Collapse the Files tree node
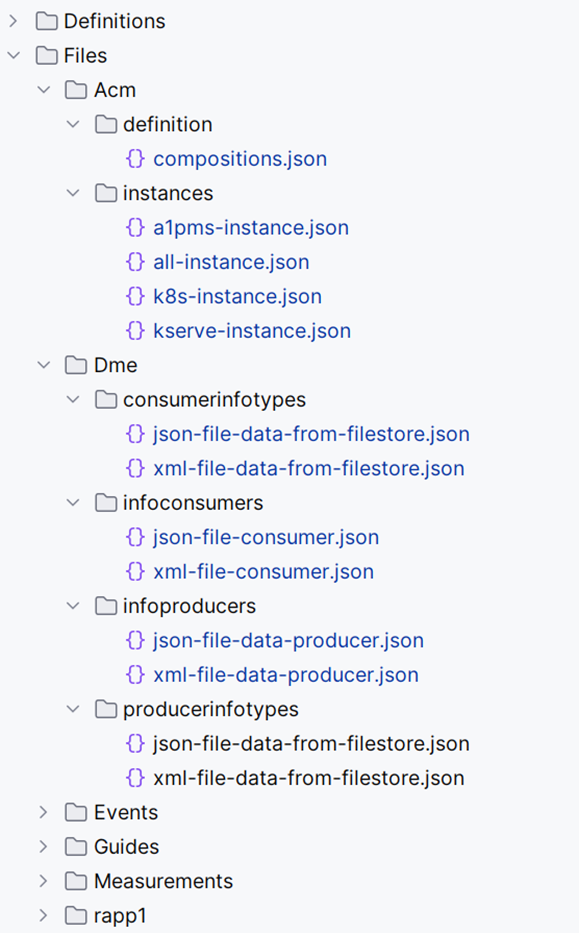 click(14, 55)
